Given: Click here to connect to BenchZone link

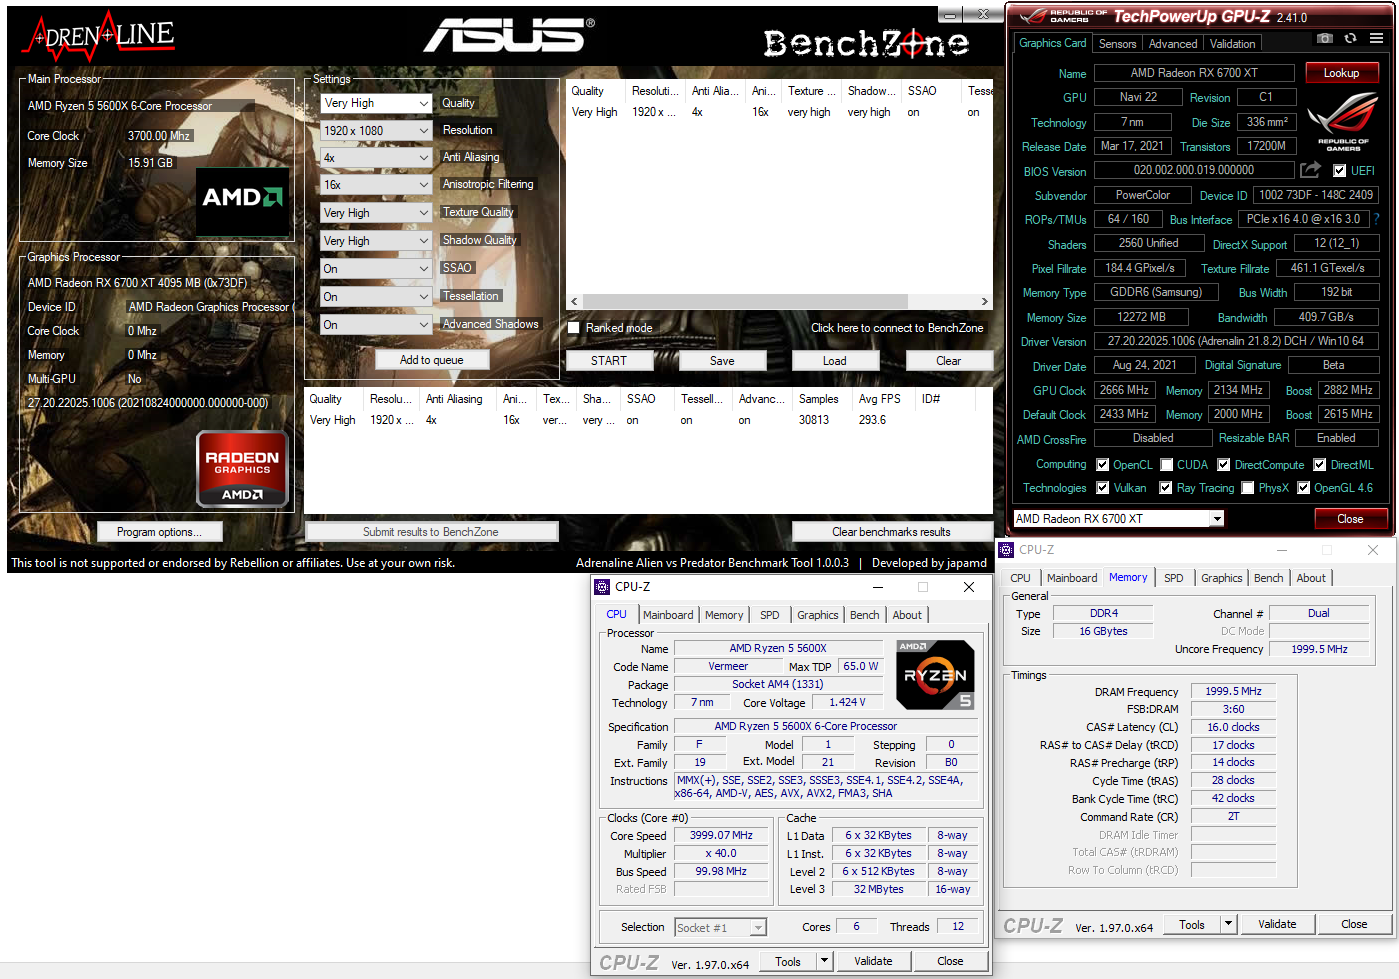Looking at the screenshot, I should point(897,328).
